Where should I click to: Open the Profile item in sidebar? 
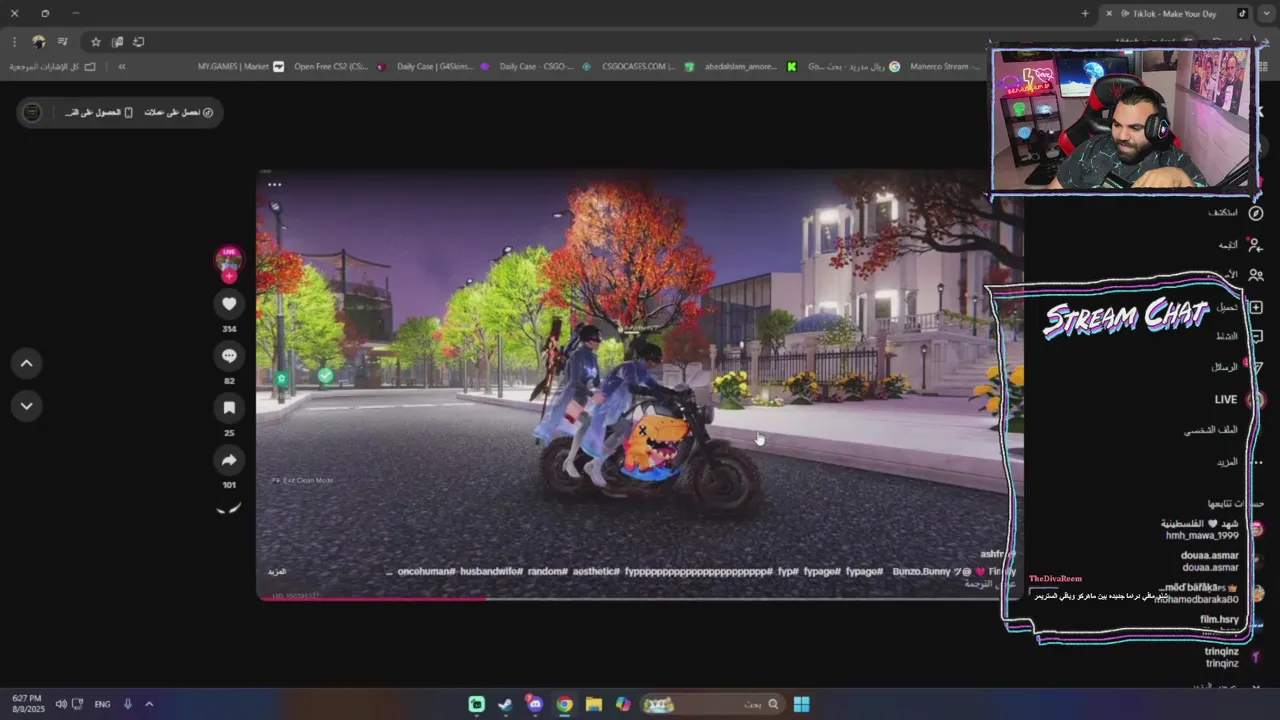click(1211, 430)
